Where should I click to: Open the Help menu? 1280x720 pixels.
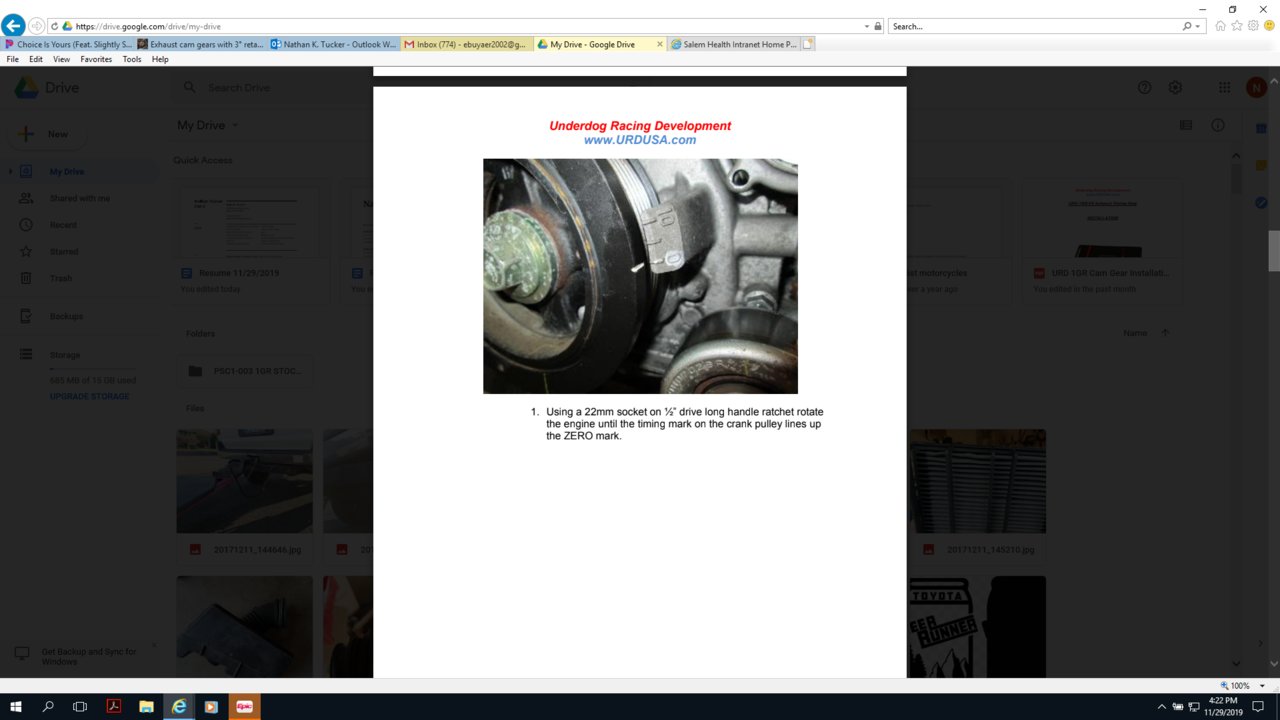point(160,59)
